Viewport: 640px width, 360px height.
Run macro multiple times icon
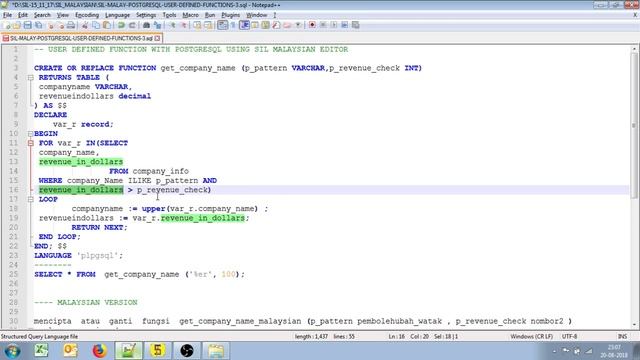(345, 25)
